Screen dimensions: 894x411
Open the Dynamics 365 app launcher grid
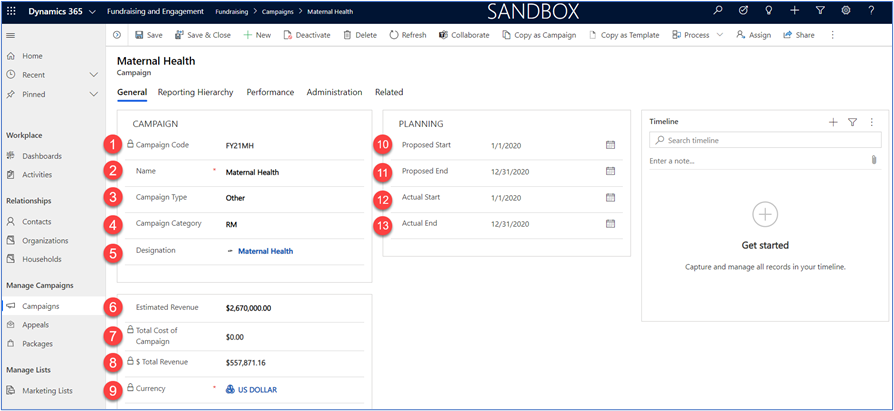tap(11, 11)
